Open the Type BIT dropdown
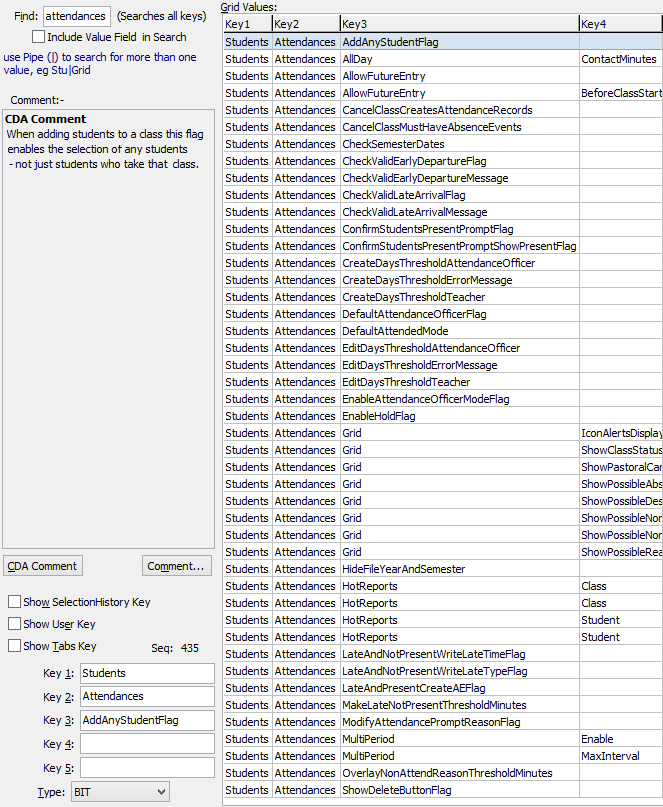This screenshot has height=807, width=663. [119, 792]
